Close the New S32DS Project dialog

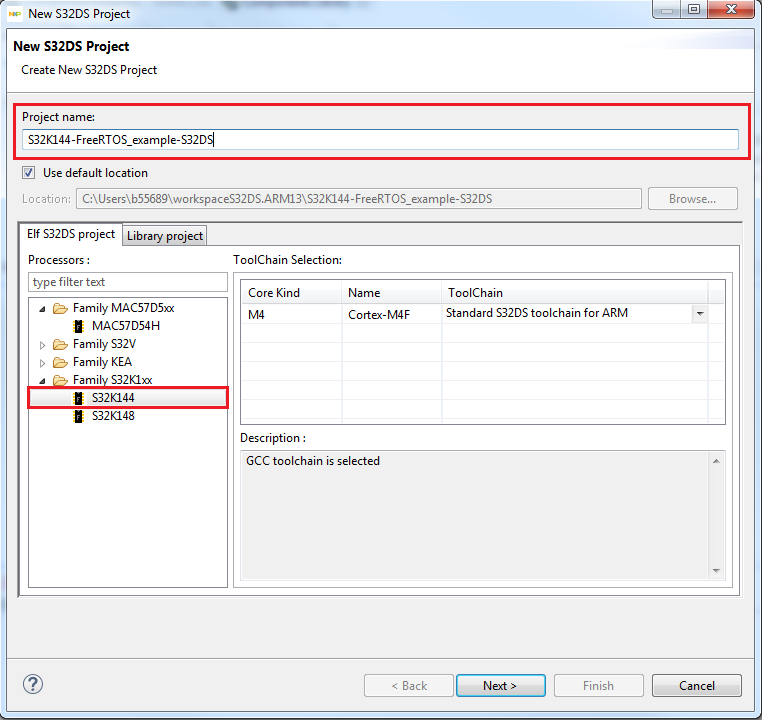(731, 9)
